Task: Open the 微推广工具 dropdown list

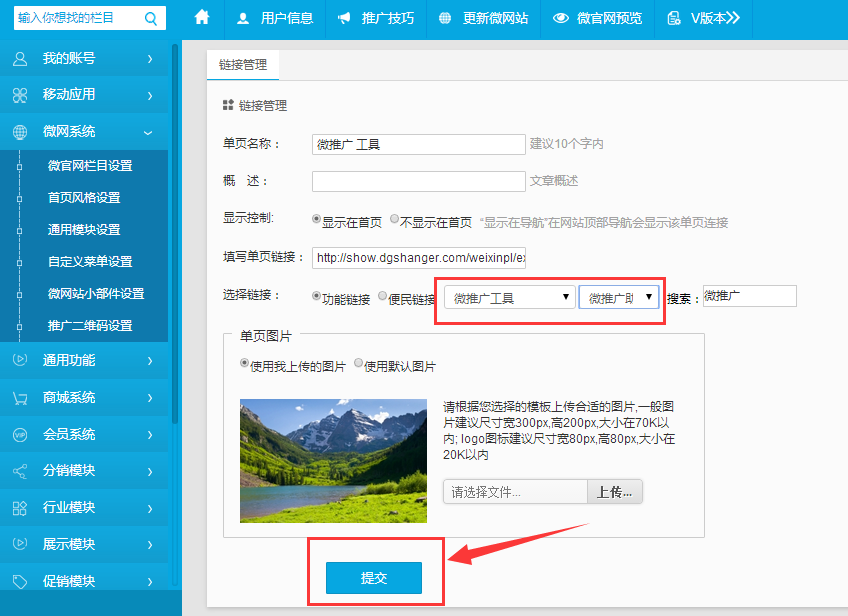Action: pos(509,297)
